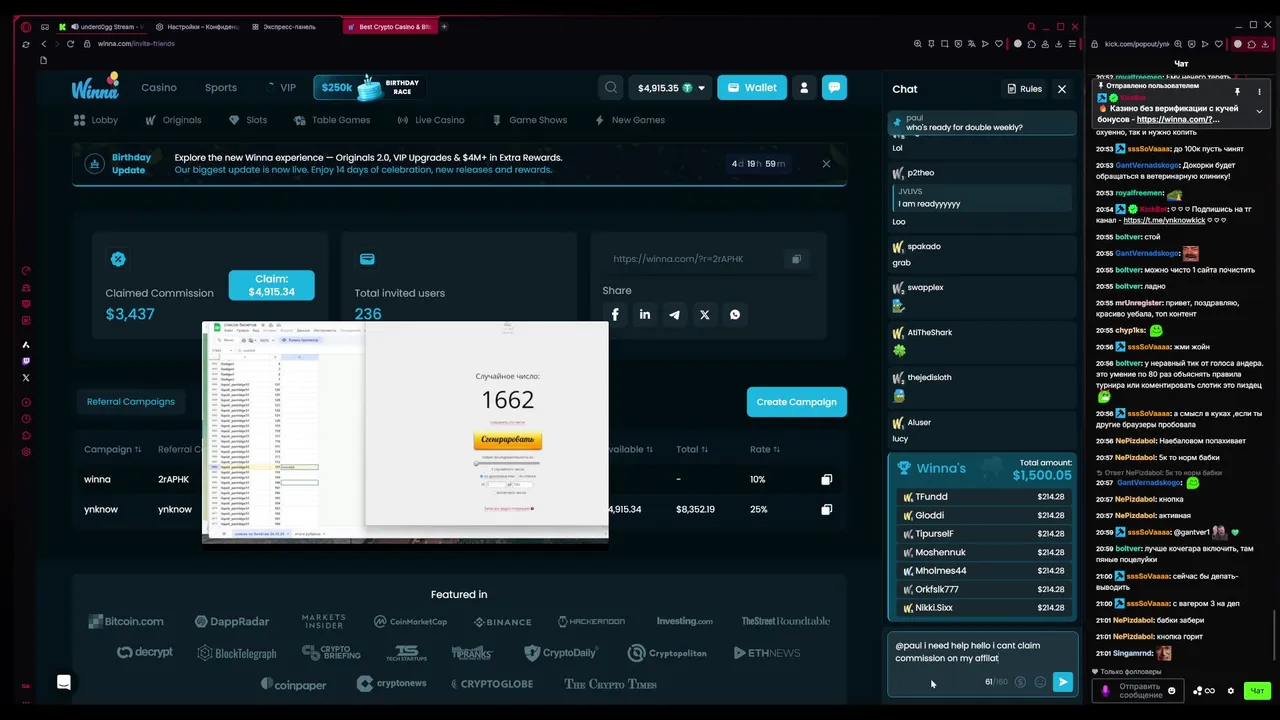Expand the pinned Kick chat message
This screenshot has width=1280, height=720.
point(1259,111)
